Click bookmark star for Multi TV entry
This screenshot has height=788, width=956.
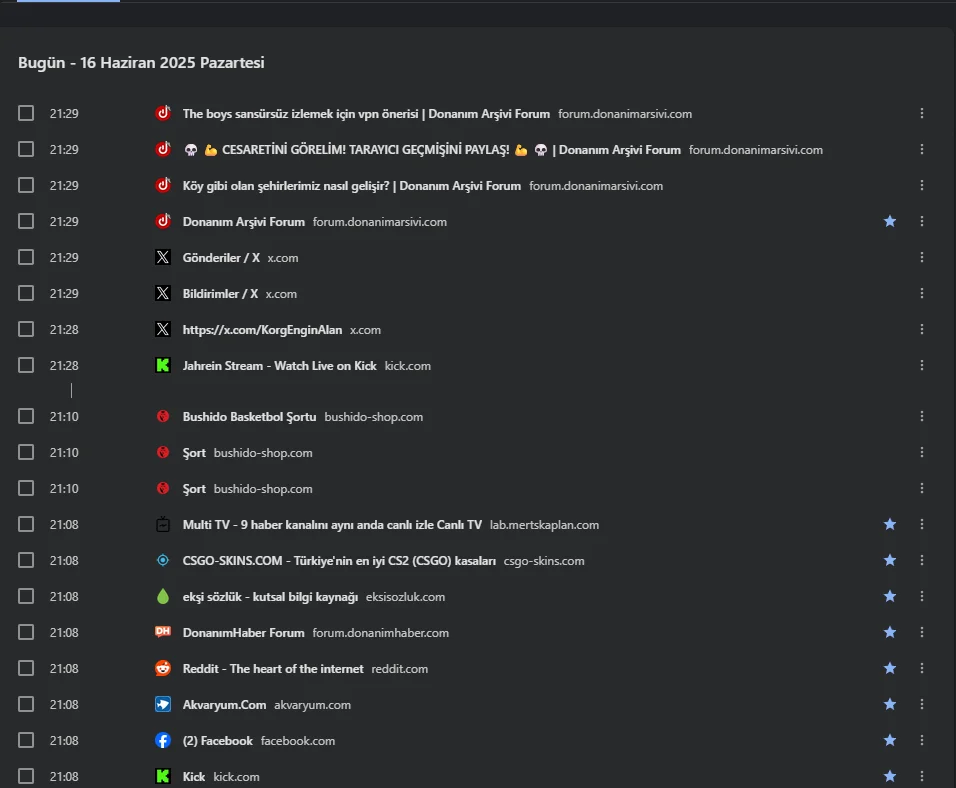pyautogui.click(x=890, y=525)
